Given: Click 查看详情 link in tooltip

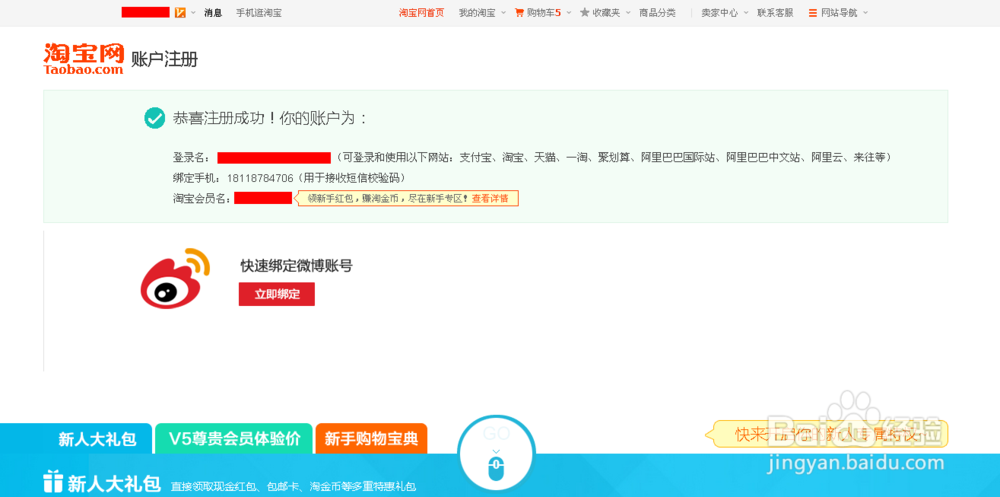Looking at the screenshot, I should (490, 198).
